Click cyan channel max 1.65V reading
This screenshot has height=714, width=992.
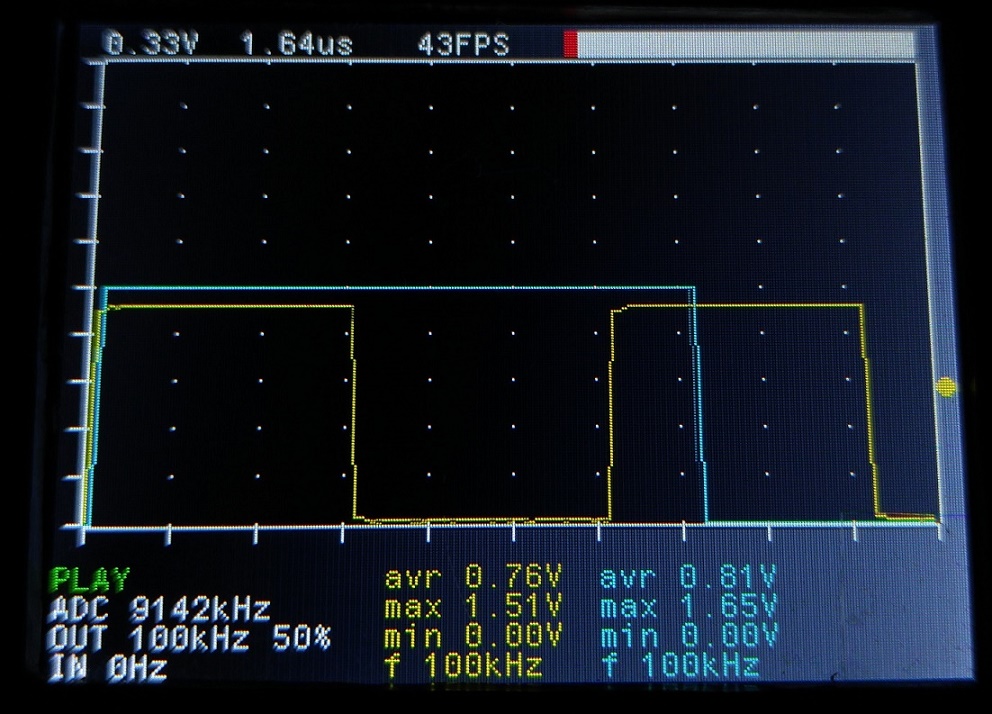[x=688, y=607]
